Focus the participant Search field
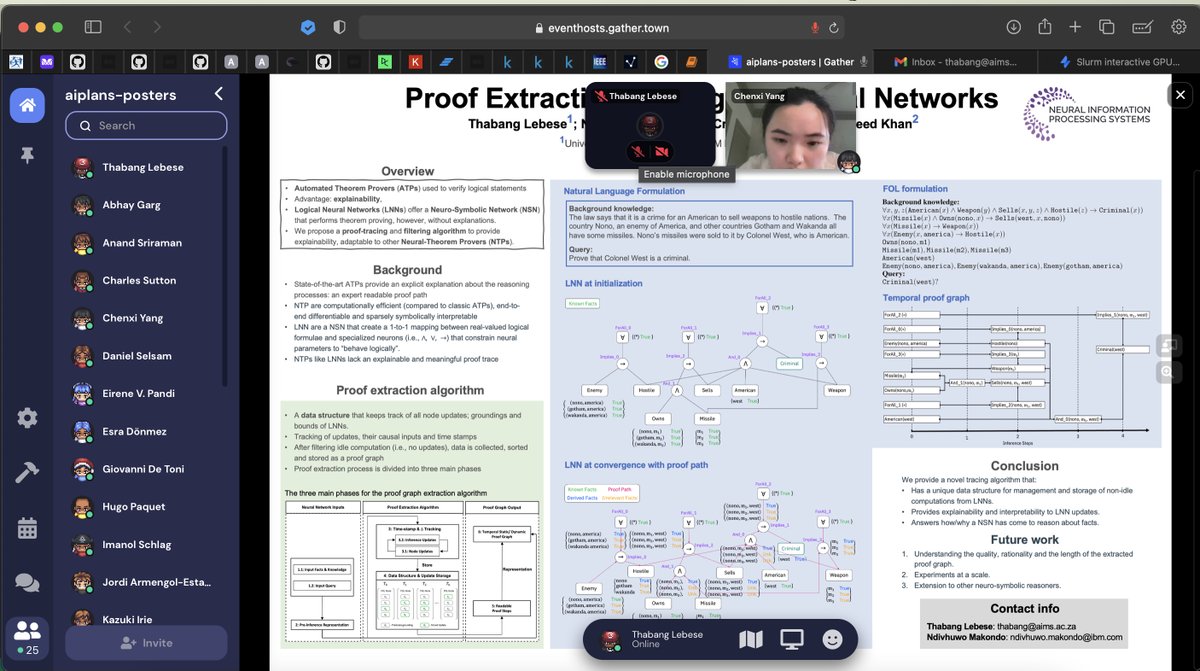The width and height of the screenshot is (1200, 671). point(146,125)
